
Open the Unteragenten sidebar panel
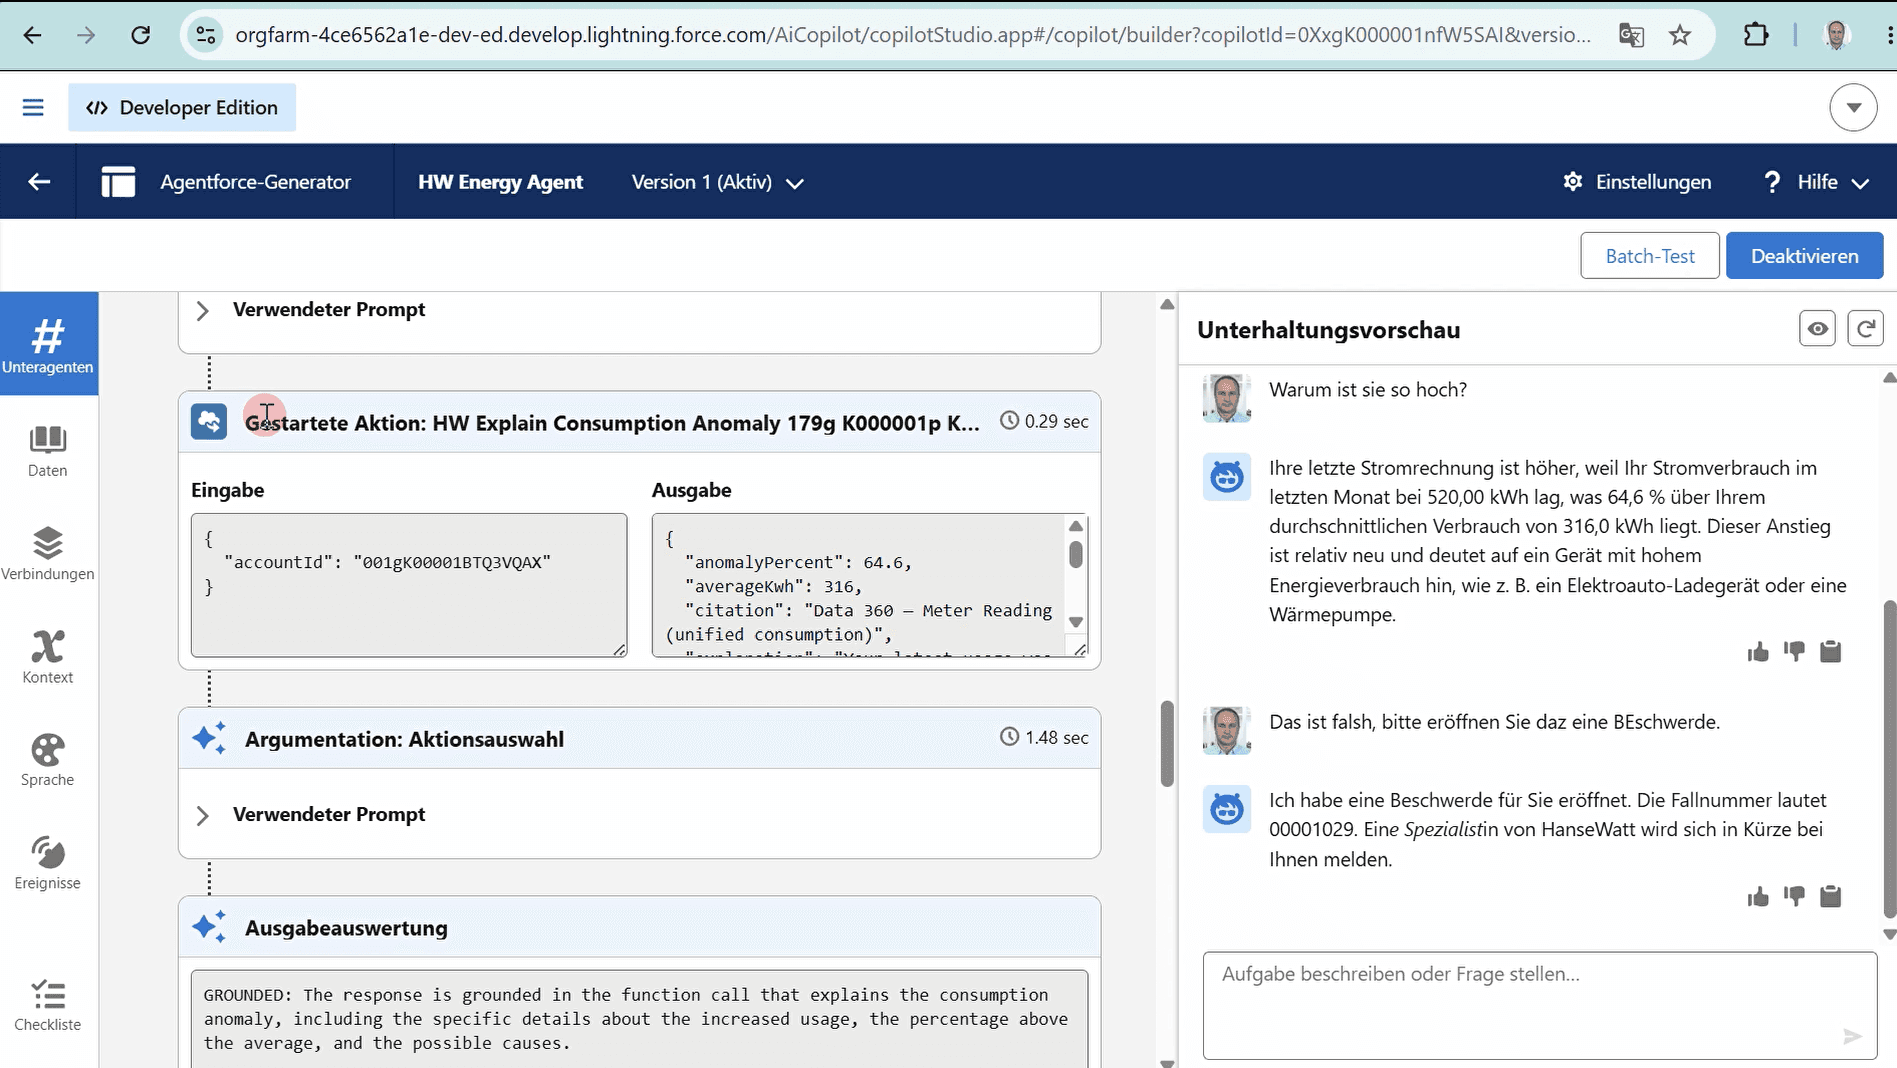point(49,344)
